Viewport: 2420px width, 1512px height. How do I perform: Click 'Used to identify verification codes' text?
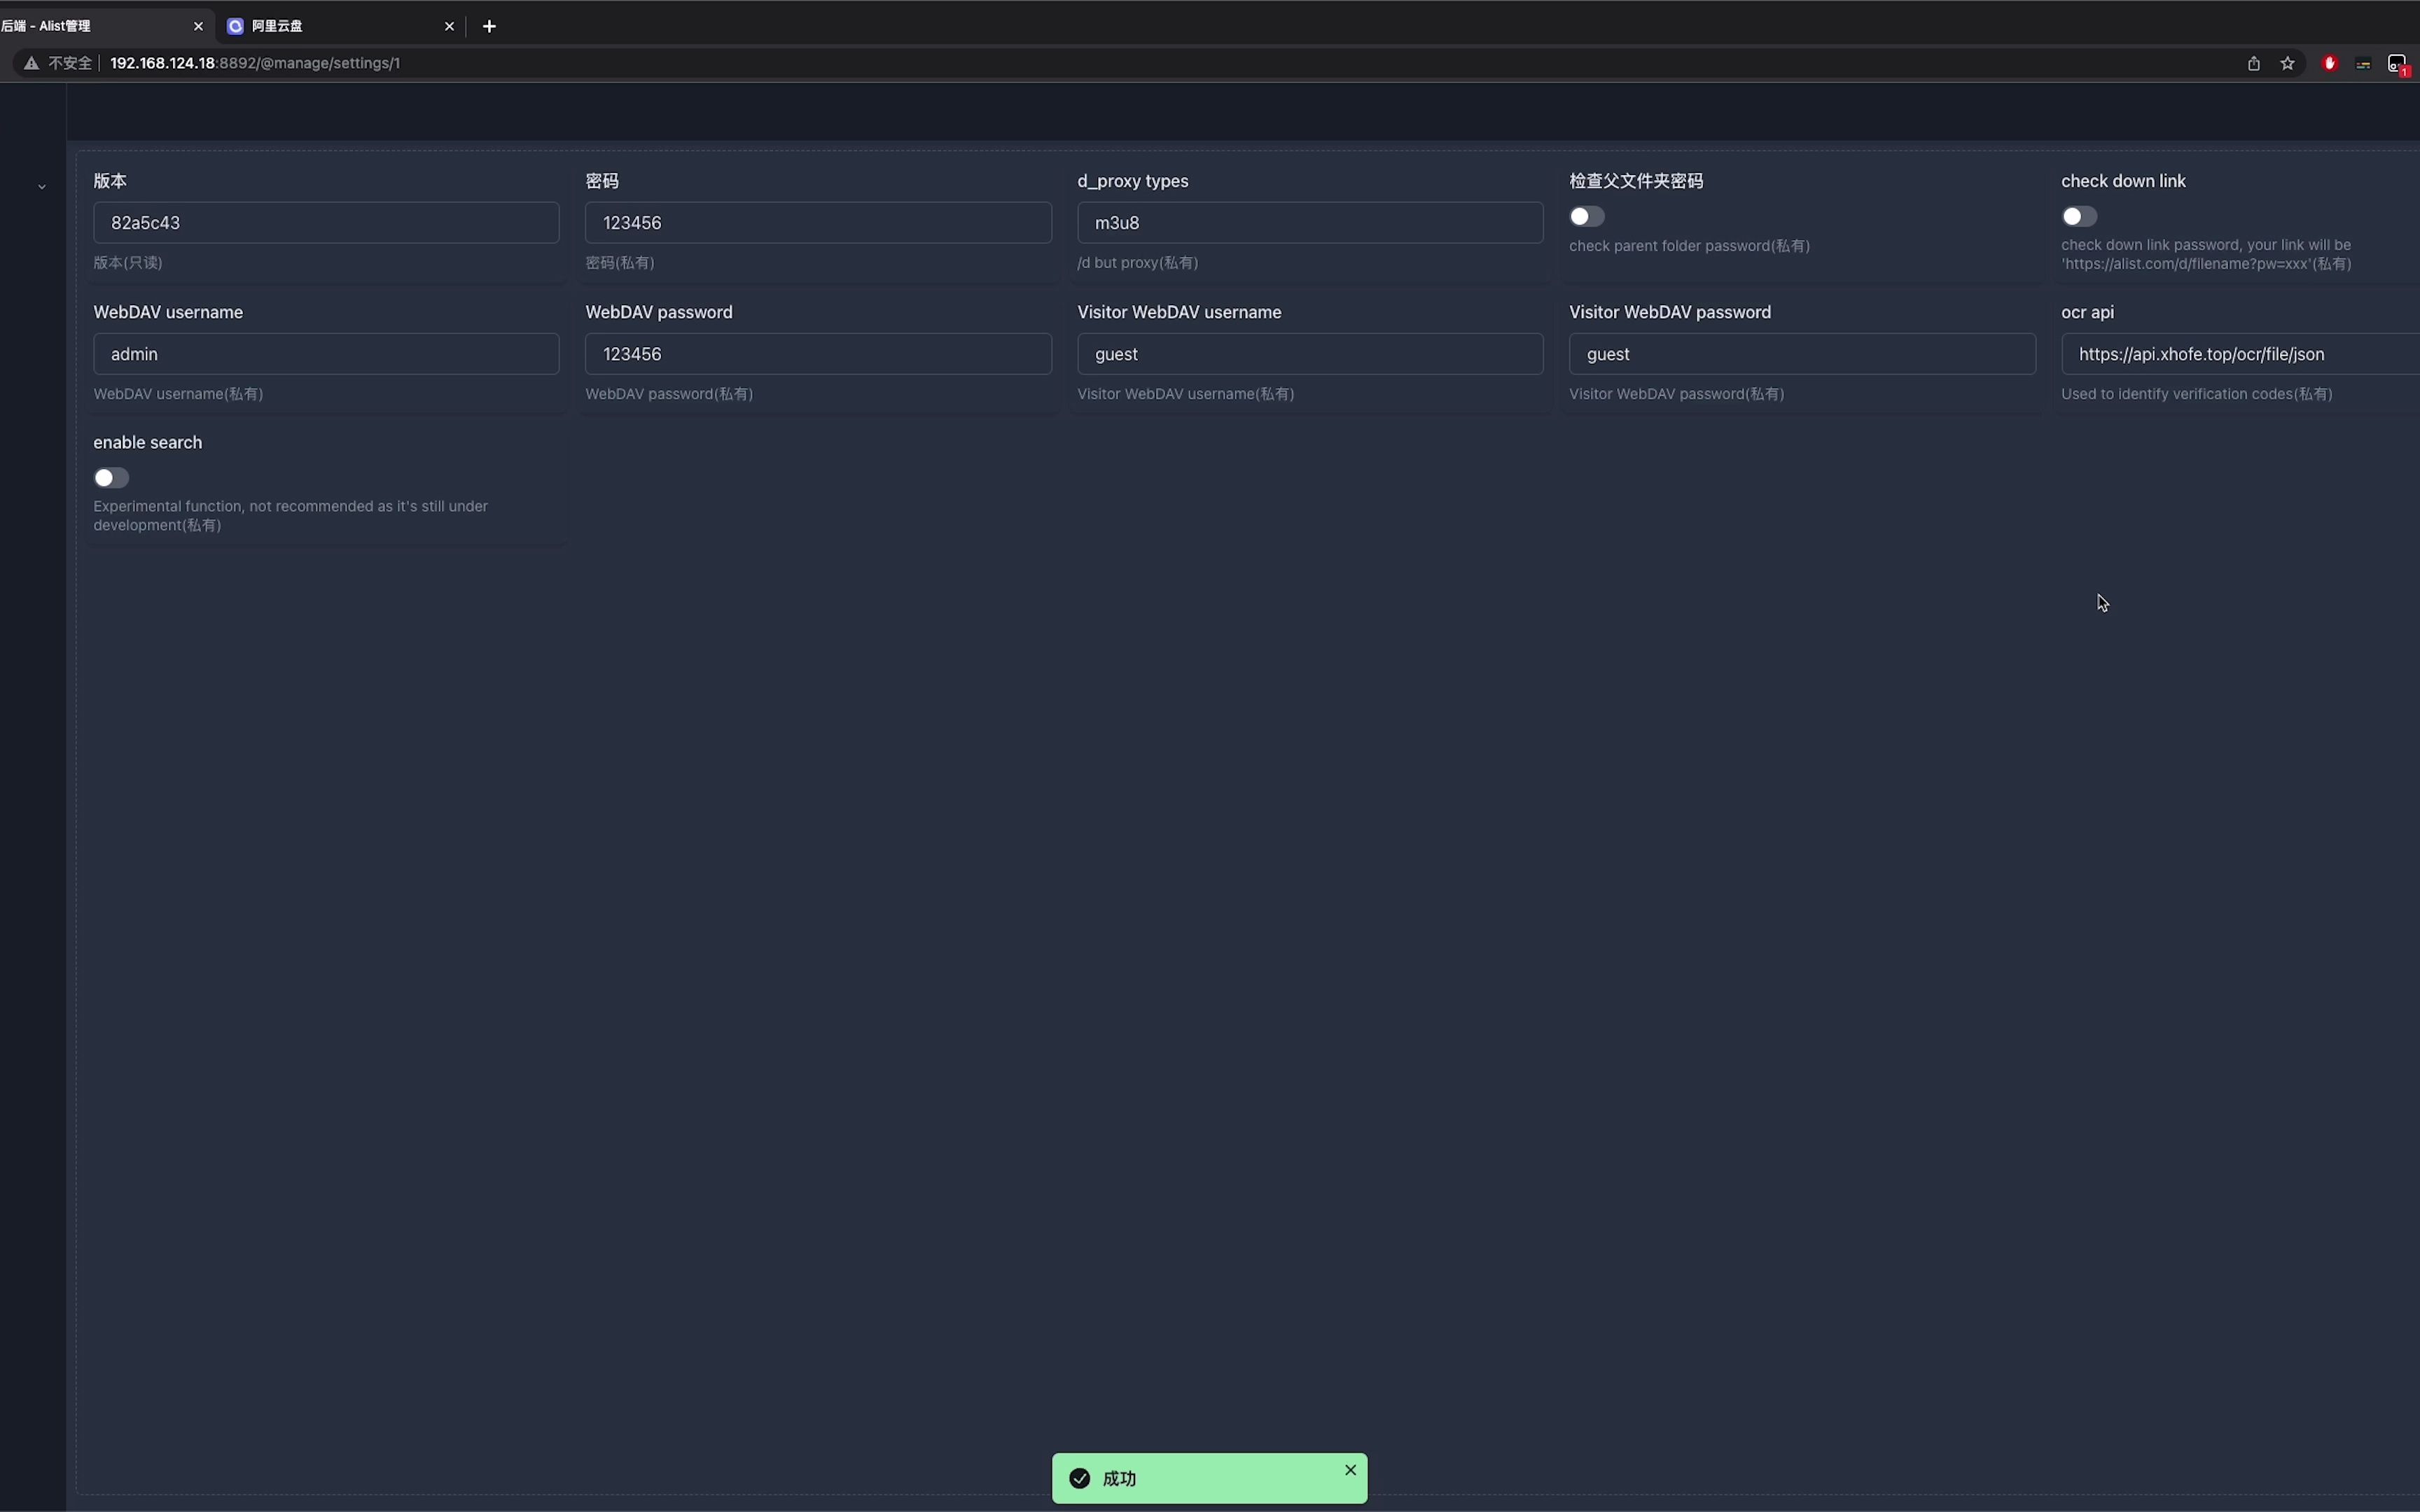tap(2197, 394)
